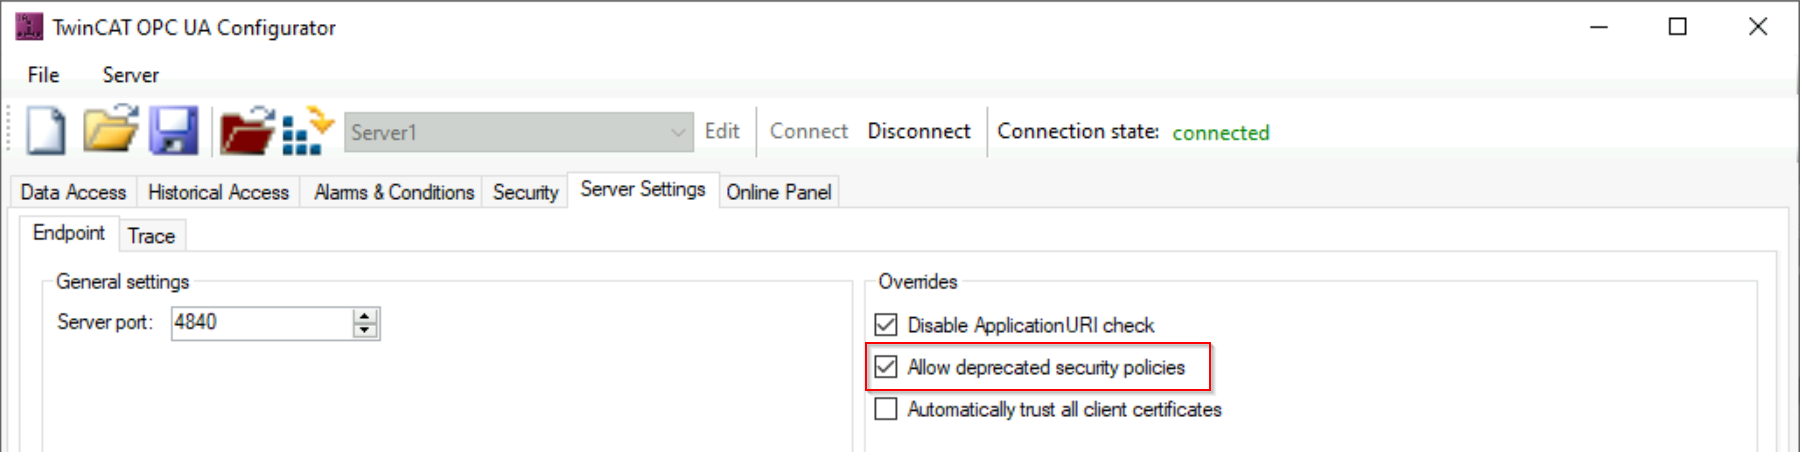The width and height of the screenshot is (1800, 452).
Task: Open the Server menu
Action: (x=130, y=75)
